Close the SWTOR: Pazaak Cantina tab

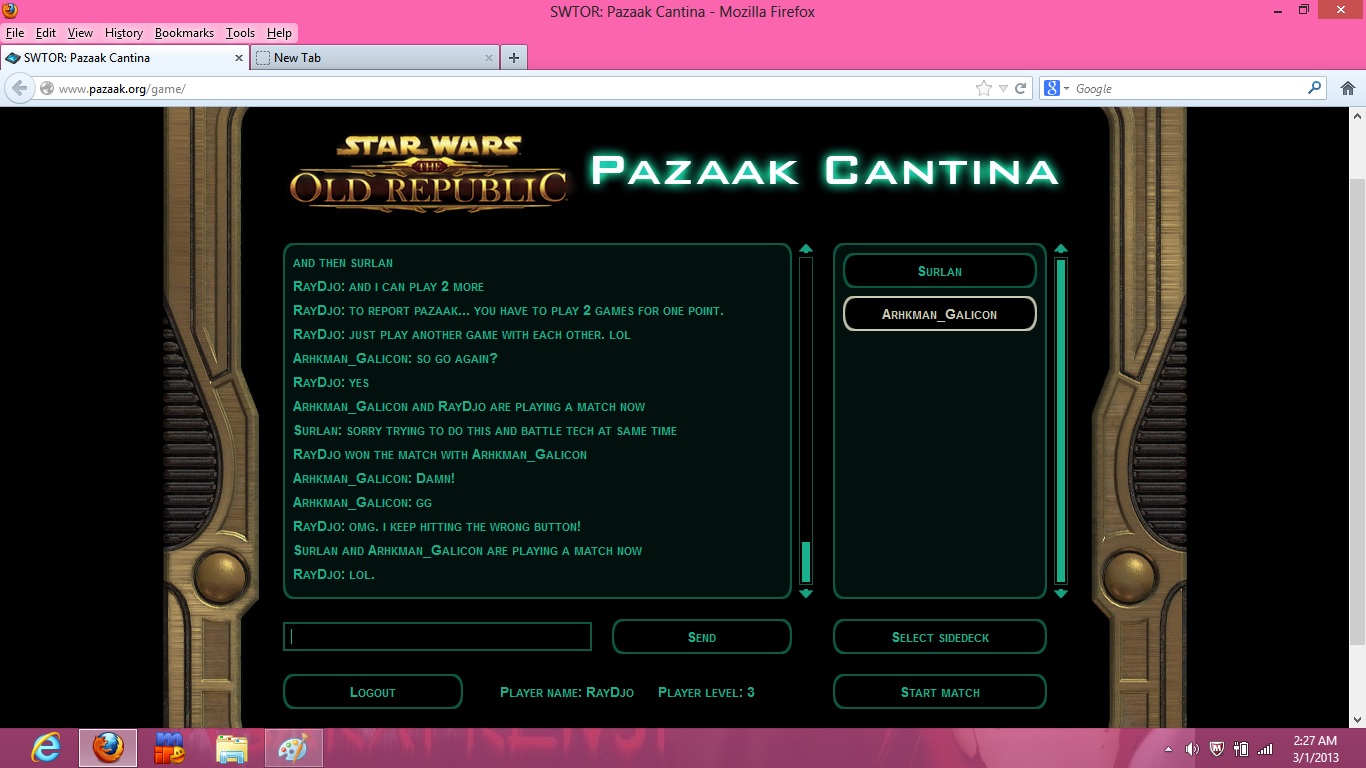click(x=239, y=58)
